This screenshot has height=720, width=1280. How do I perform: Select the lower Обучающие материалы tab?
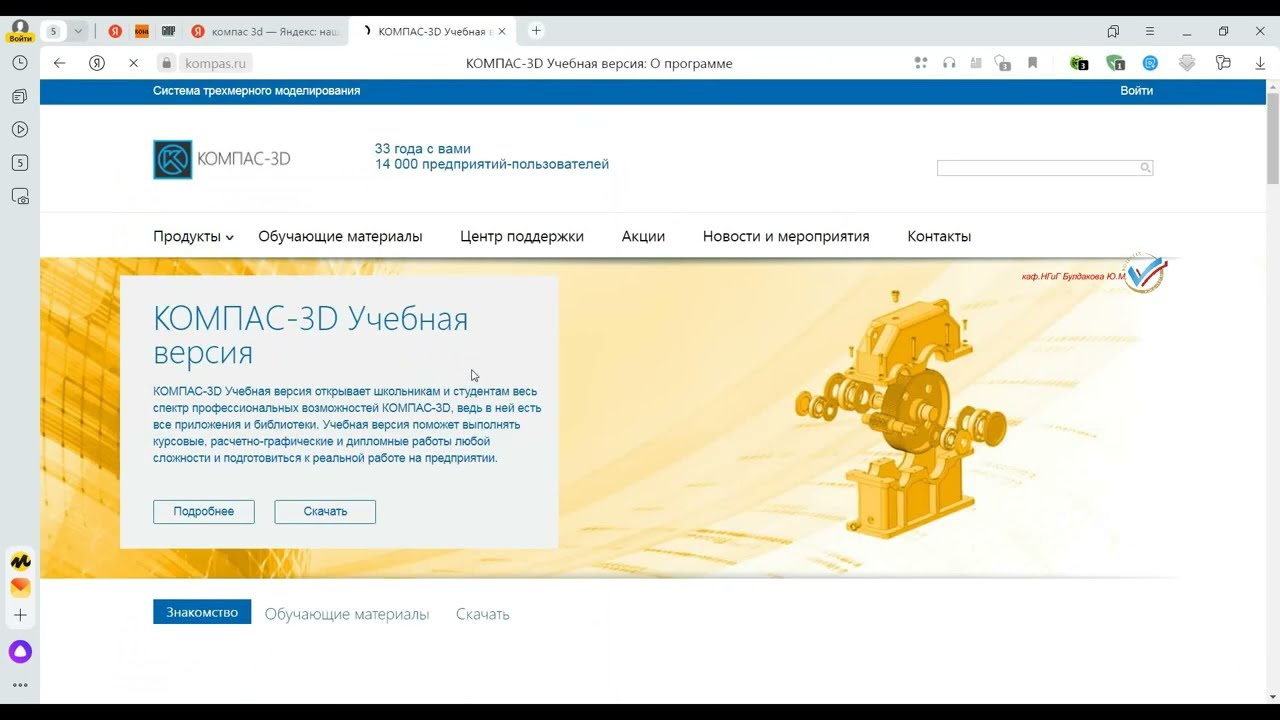click(347, 614)
